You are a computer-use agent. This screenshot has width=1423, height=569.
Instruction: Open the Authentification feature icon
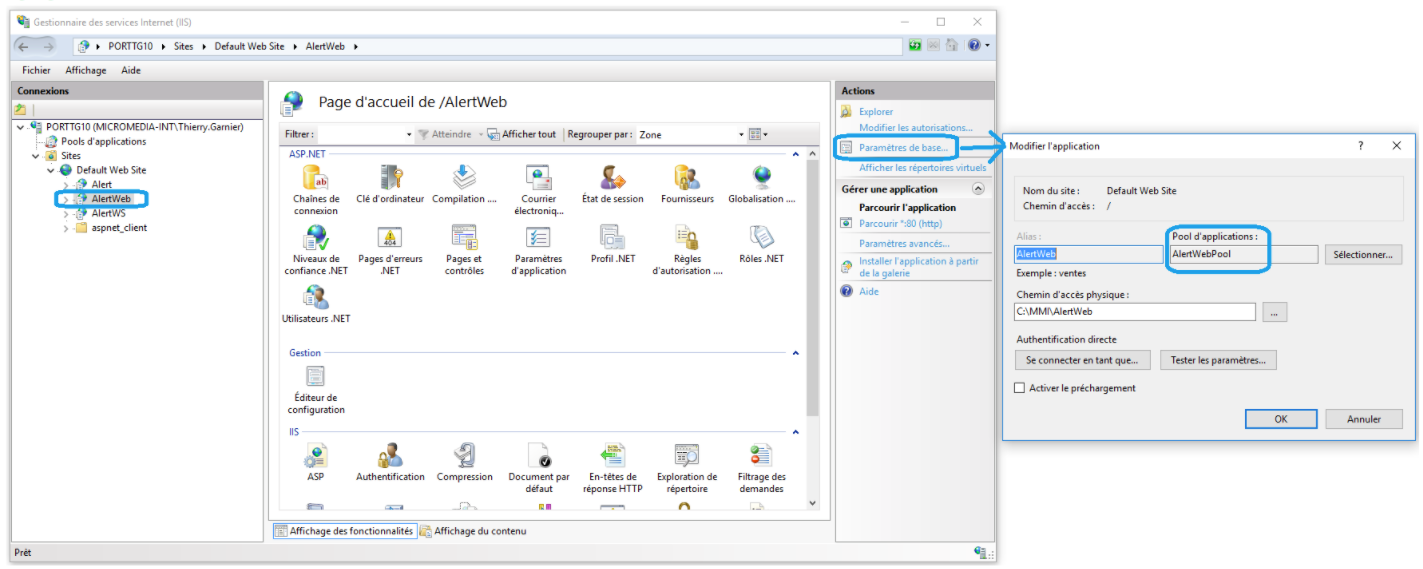(x=390, y=457)
